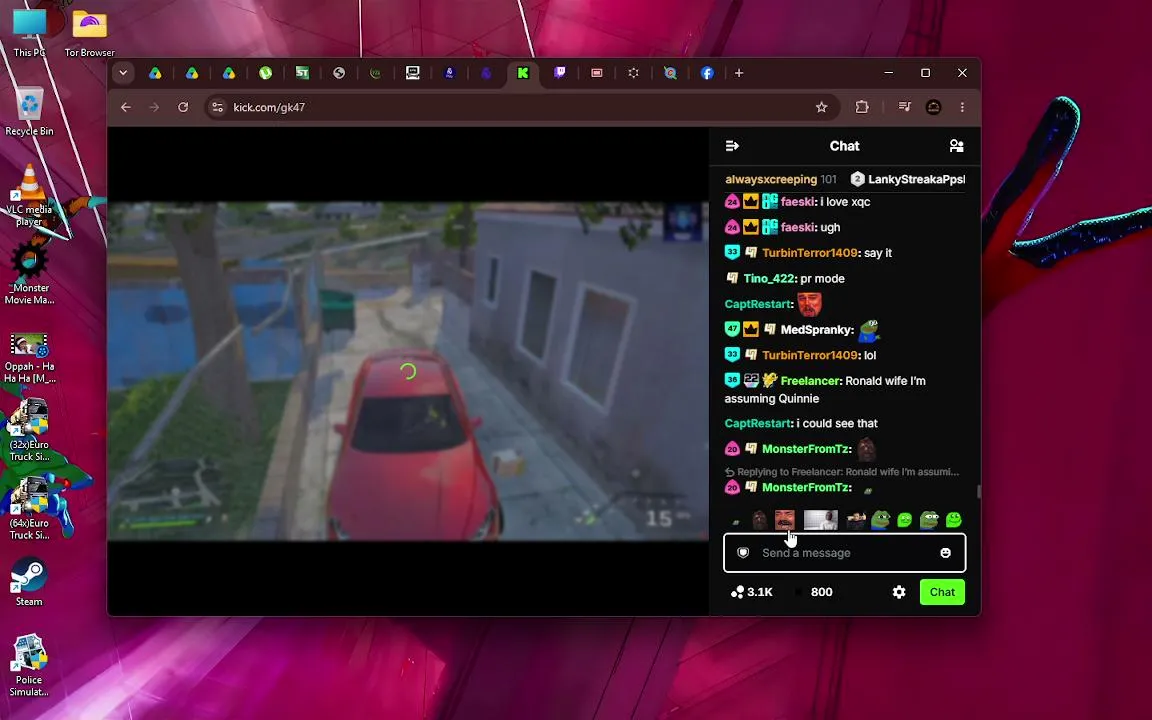This screenshot has height=720, width=1152.
Task: Open the media controls toolbar icon
Action: coord(904,107)
